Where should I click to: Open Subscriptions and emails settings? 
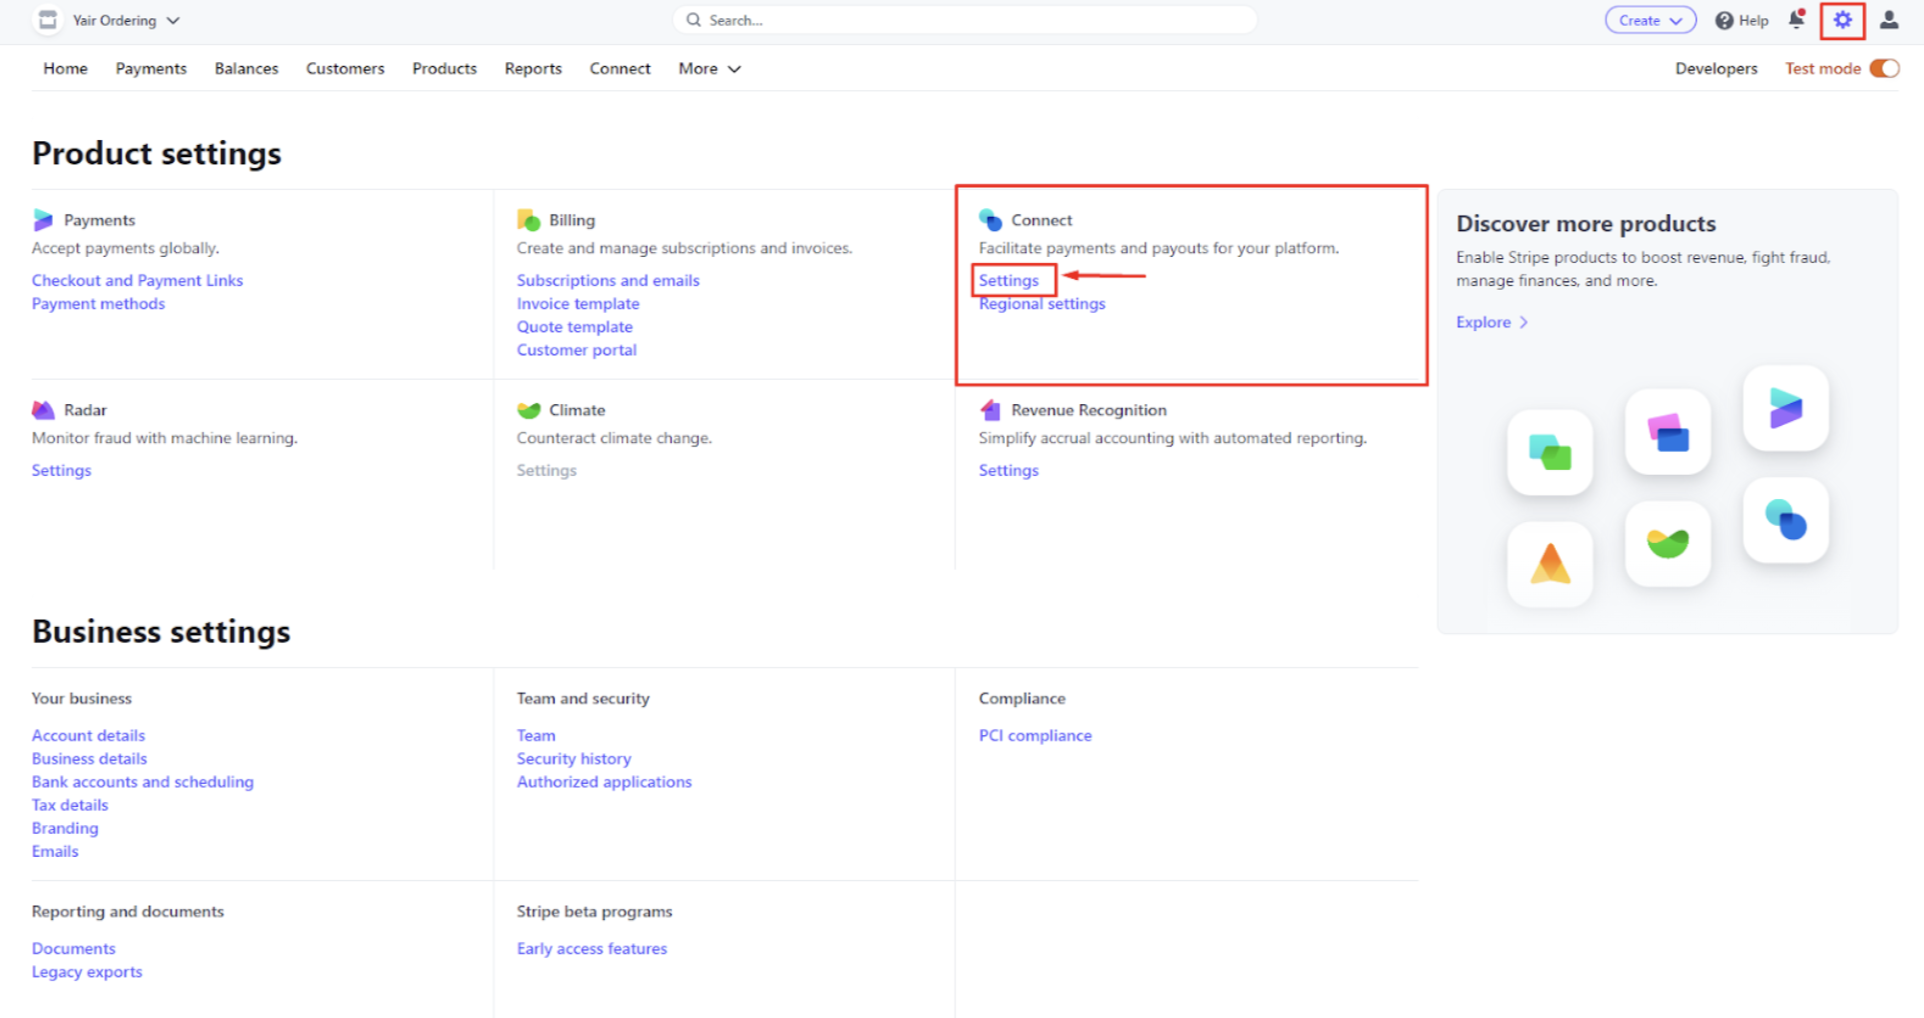(x=608, y=281)
